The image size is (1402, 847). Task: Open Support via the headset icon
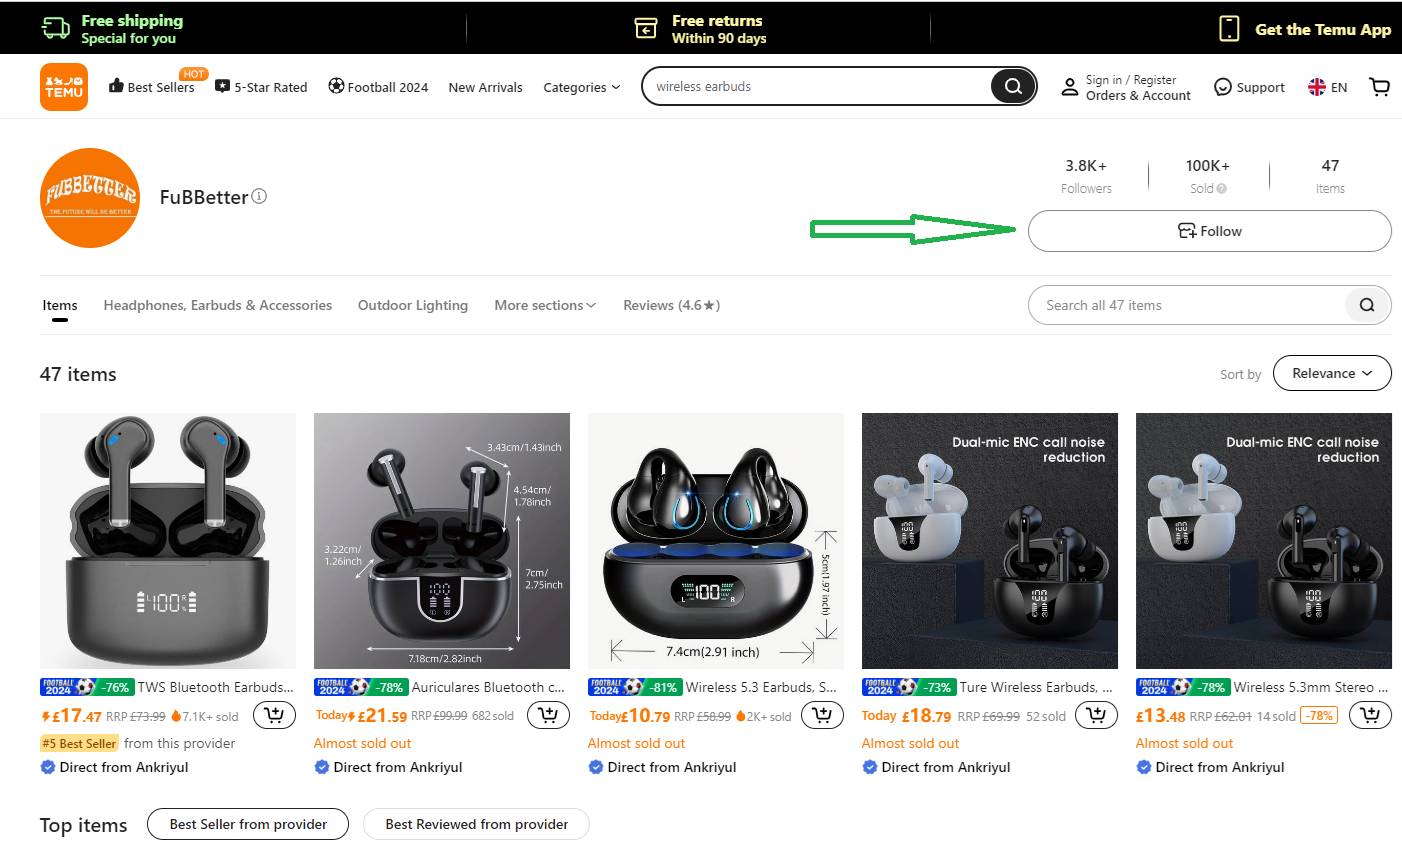1222,87
